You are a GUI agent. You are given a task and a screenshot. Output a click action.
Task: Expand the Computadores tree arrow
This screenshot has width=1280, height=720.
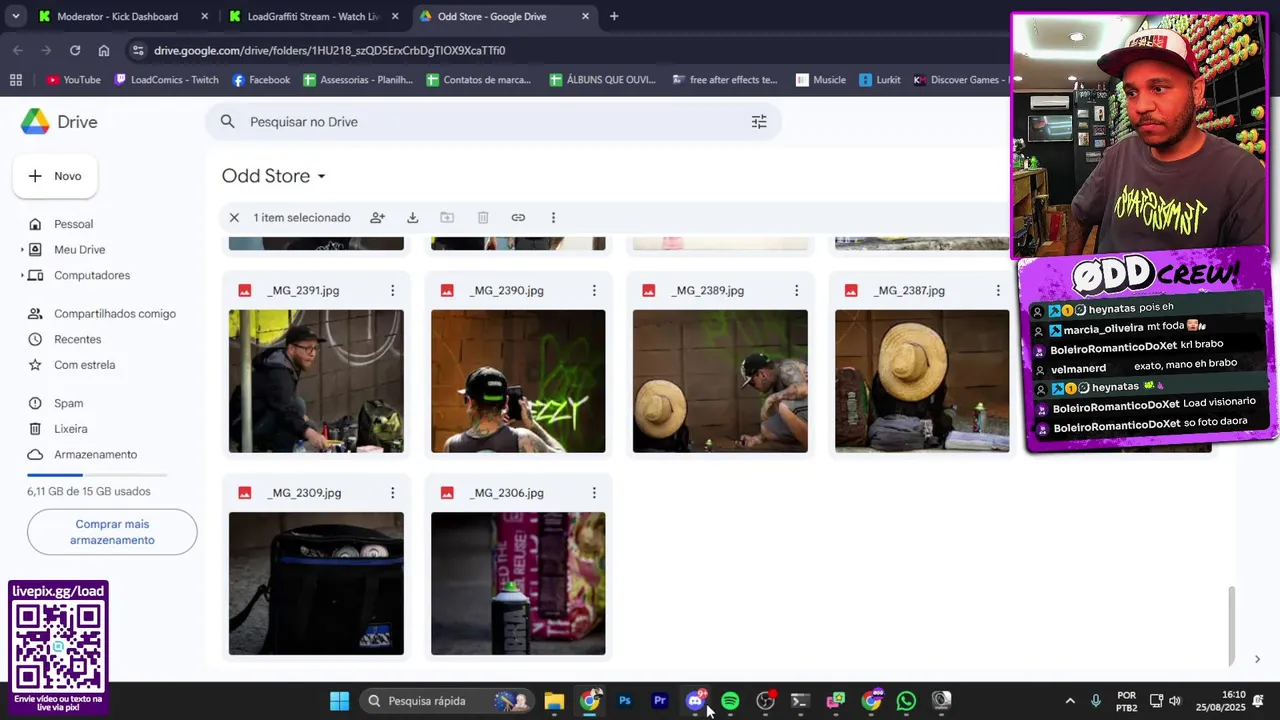22,275
